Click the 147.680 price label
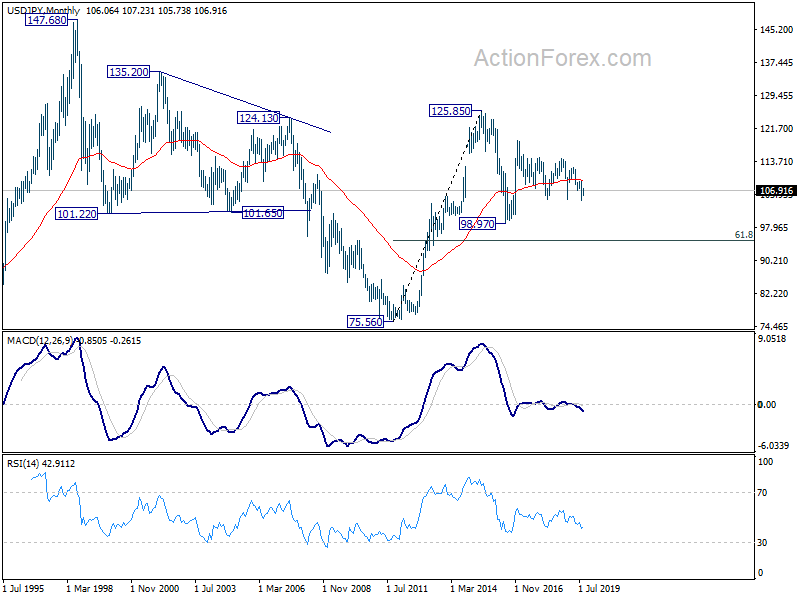This screenshot has height=600, width=800. coord(46,20)
